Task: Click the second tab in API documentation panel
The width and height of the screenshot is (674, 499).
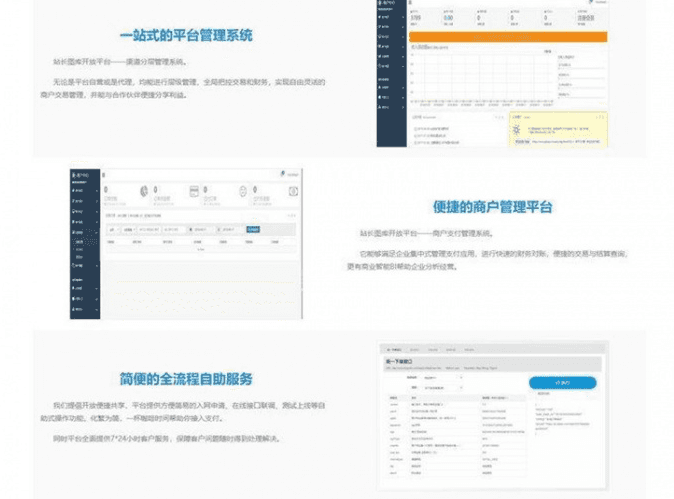Action: point(414,349)
